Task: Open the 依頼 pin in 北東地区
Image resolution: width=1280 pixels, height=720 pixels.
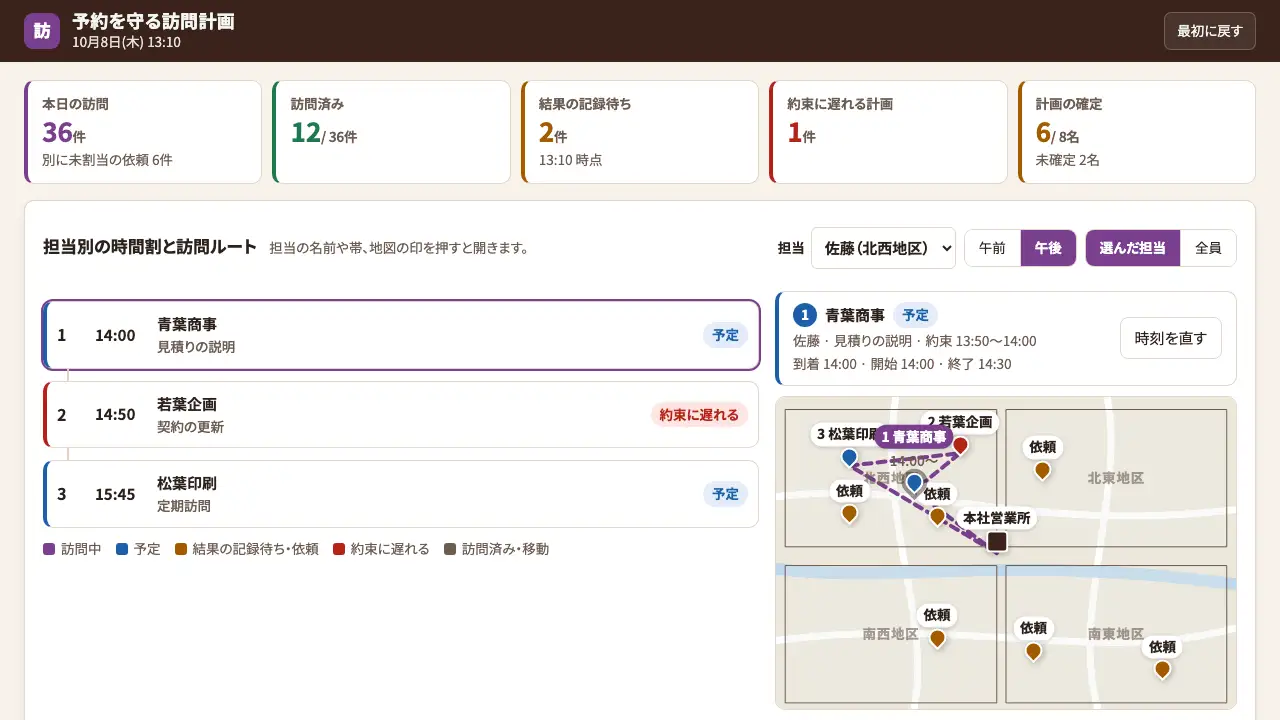Action: tap(1042, 470)
